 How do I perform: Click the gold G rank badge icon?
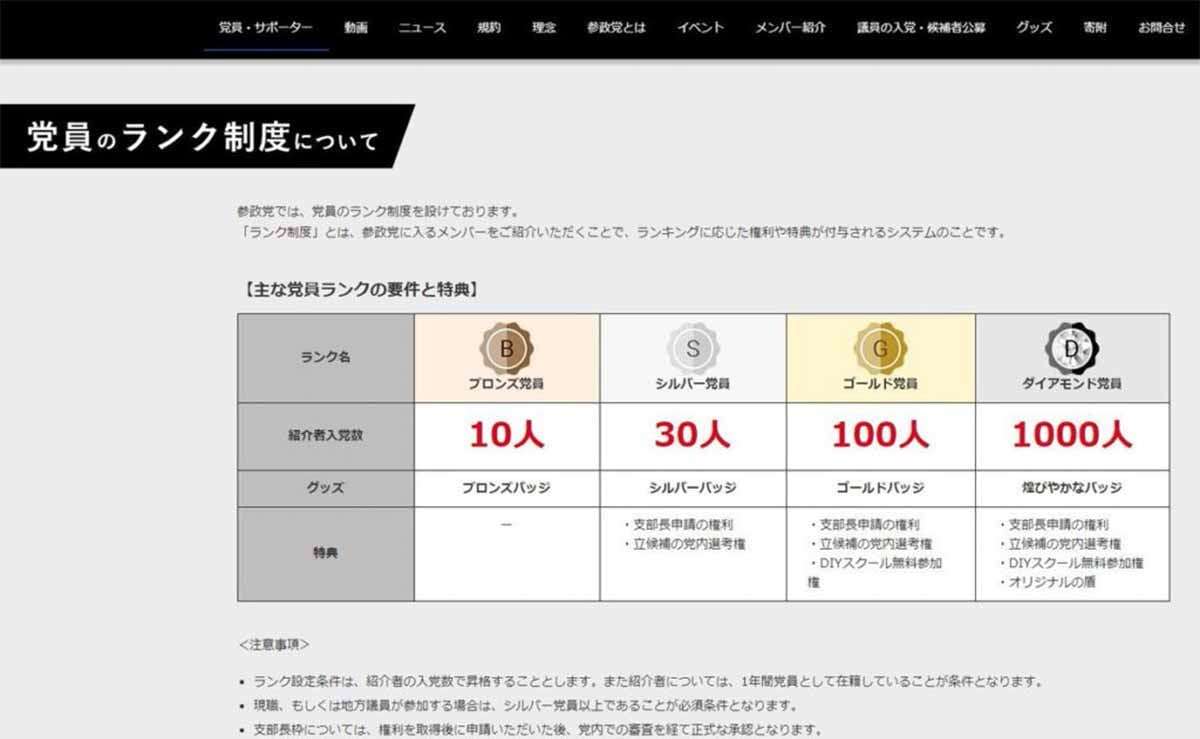click(880, 349)
